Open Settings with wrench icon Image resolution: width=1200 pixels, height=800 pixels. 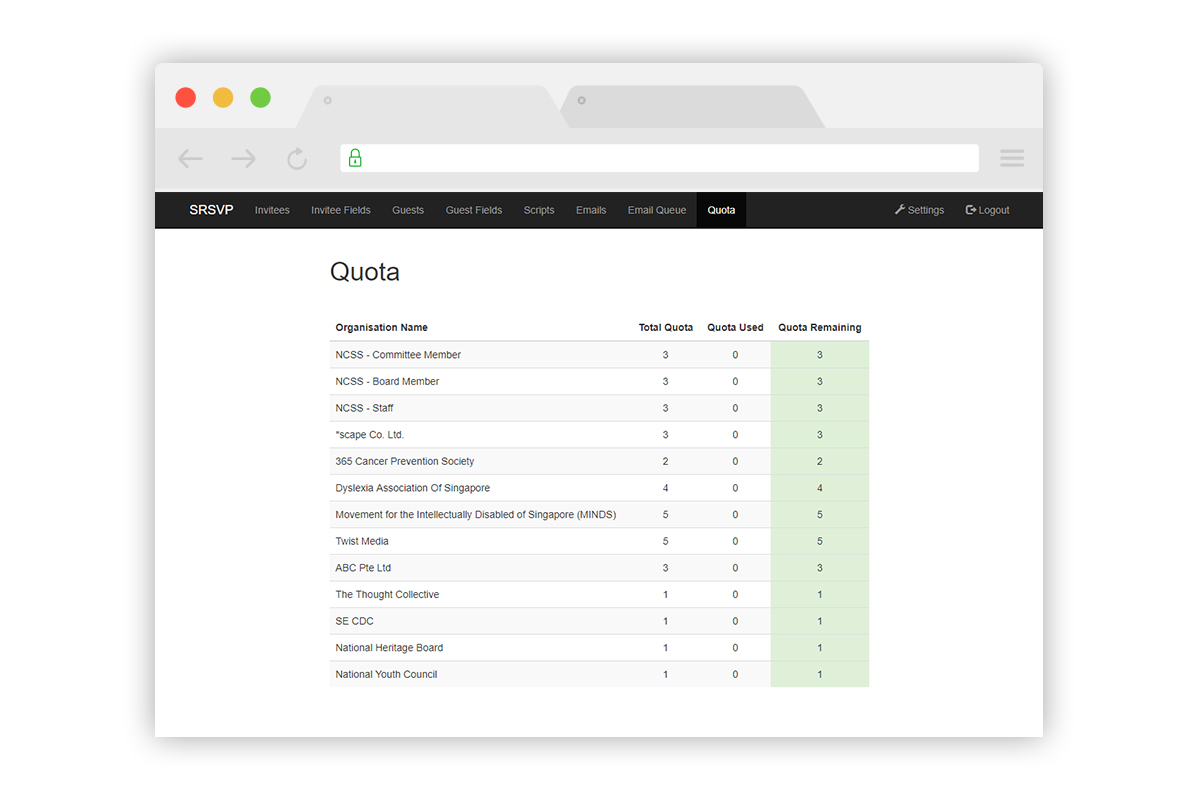919,210
